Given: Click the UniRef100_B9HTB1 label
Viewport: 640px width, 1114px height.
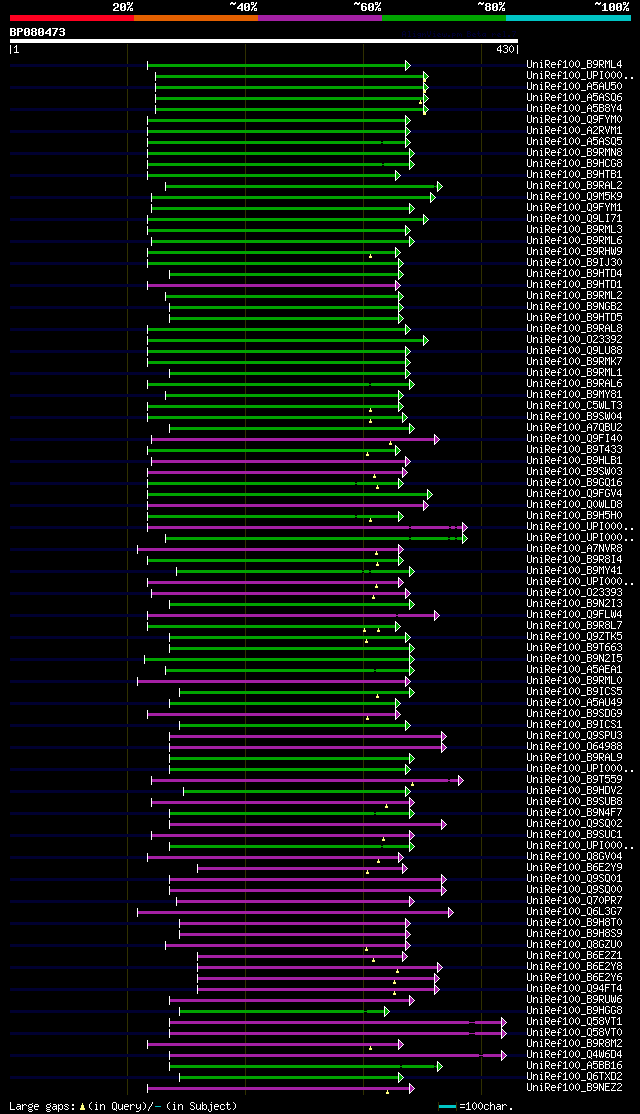Looking at the screenshot, I should tap(575, 175).
